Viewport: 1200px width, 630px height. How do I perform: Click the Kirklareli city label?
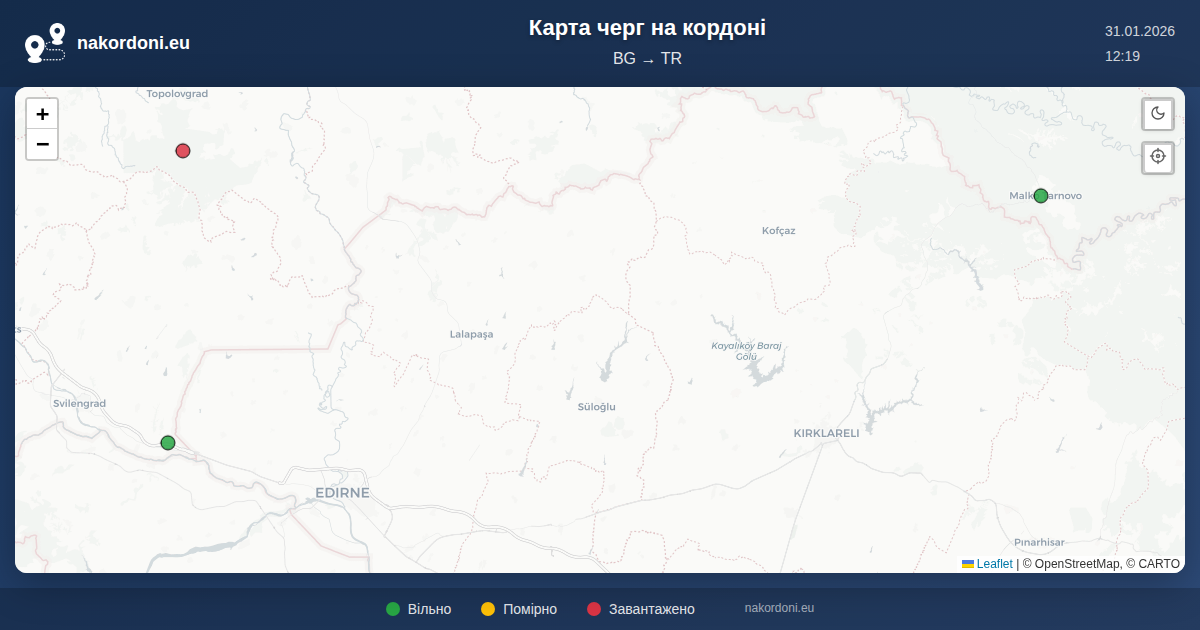[826, 433]
